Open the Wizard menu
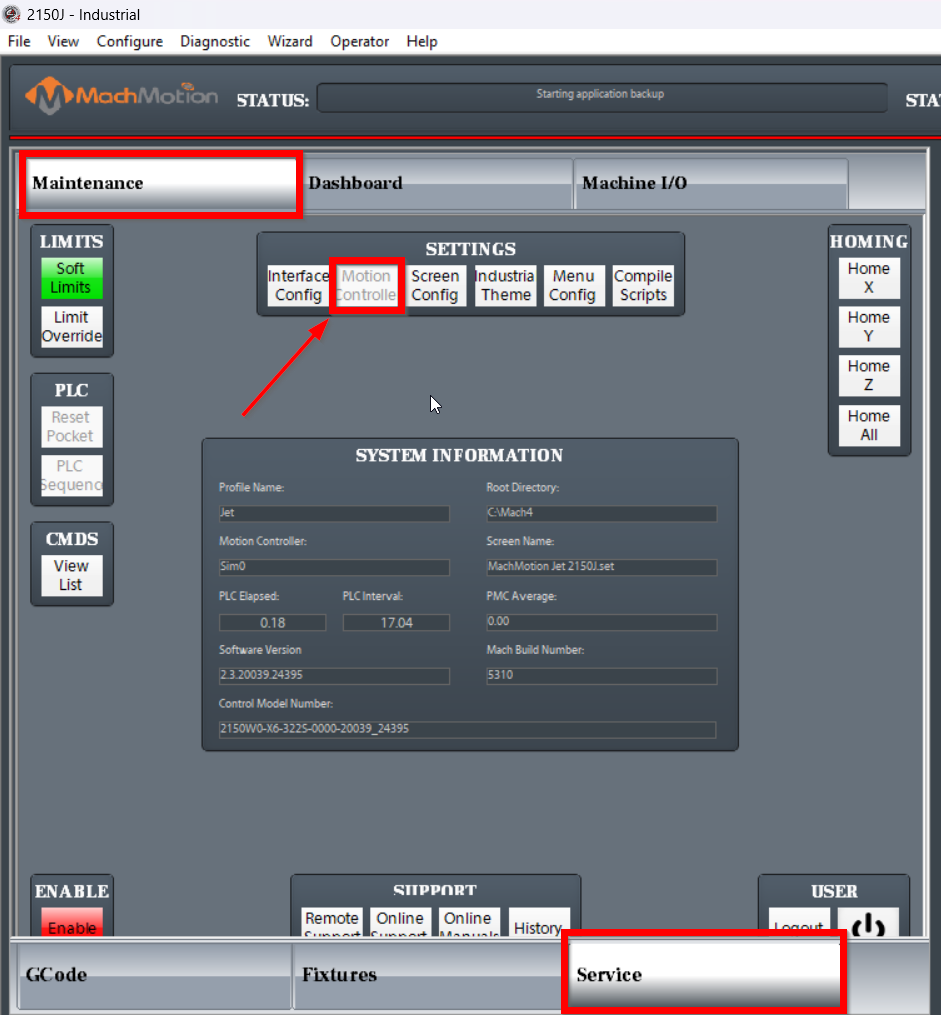Screen dimensions: 941x1015 point(290,41)
